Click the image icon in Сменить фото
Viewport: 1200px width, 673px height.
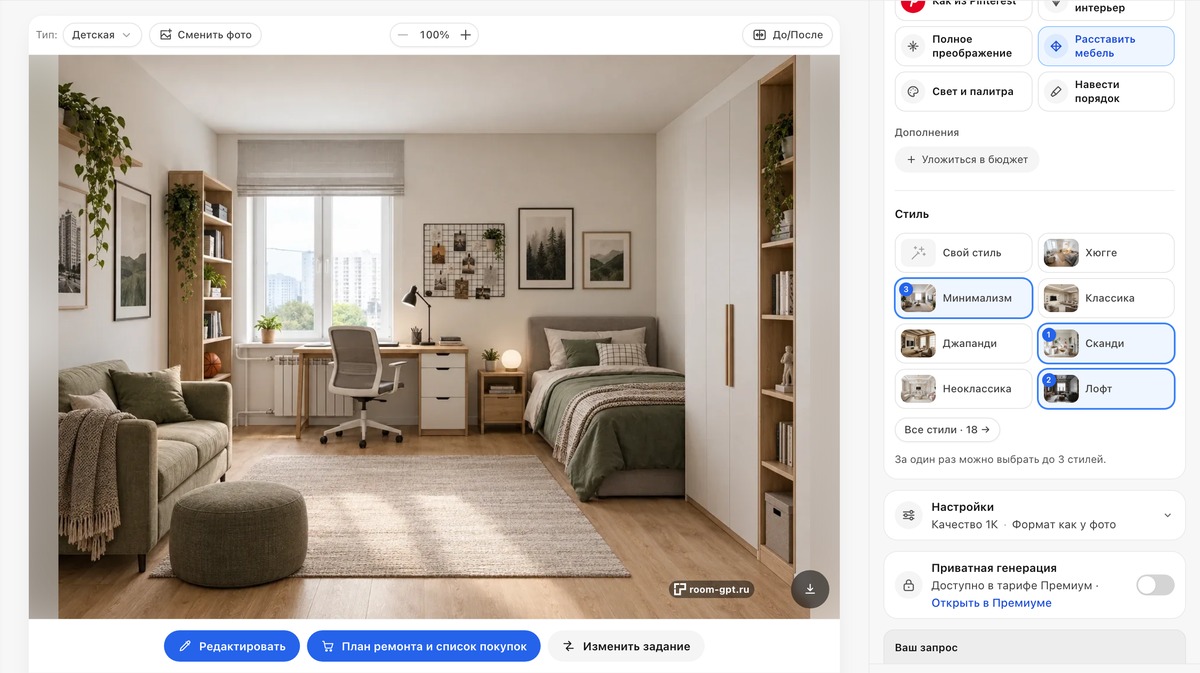pos(166,35)
